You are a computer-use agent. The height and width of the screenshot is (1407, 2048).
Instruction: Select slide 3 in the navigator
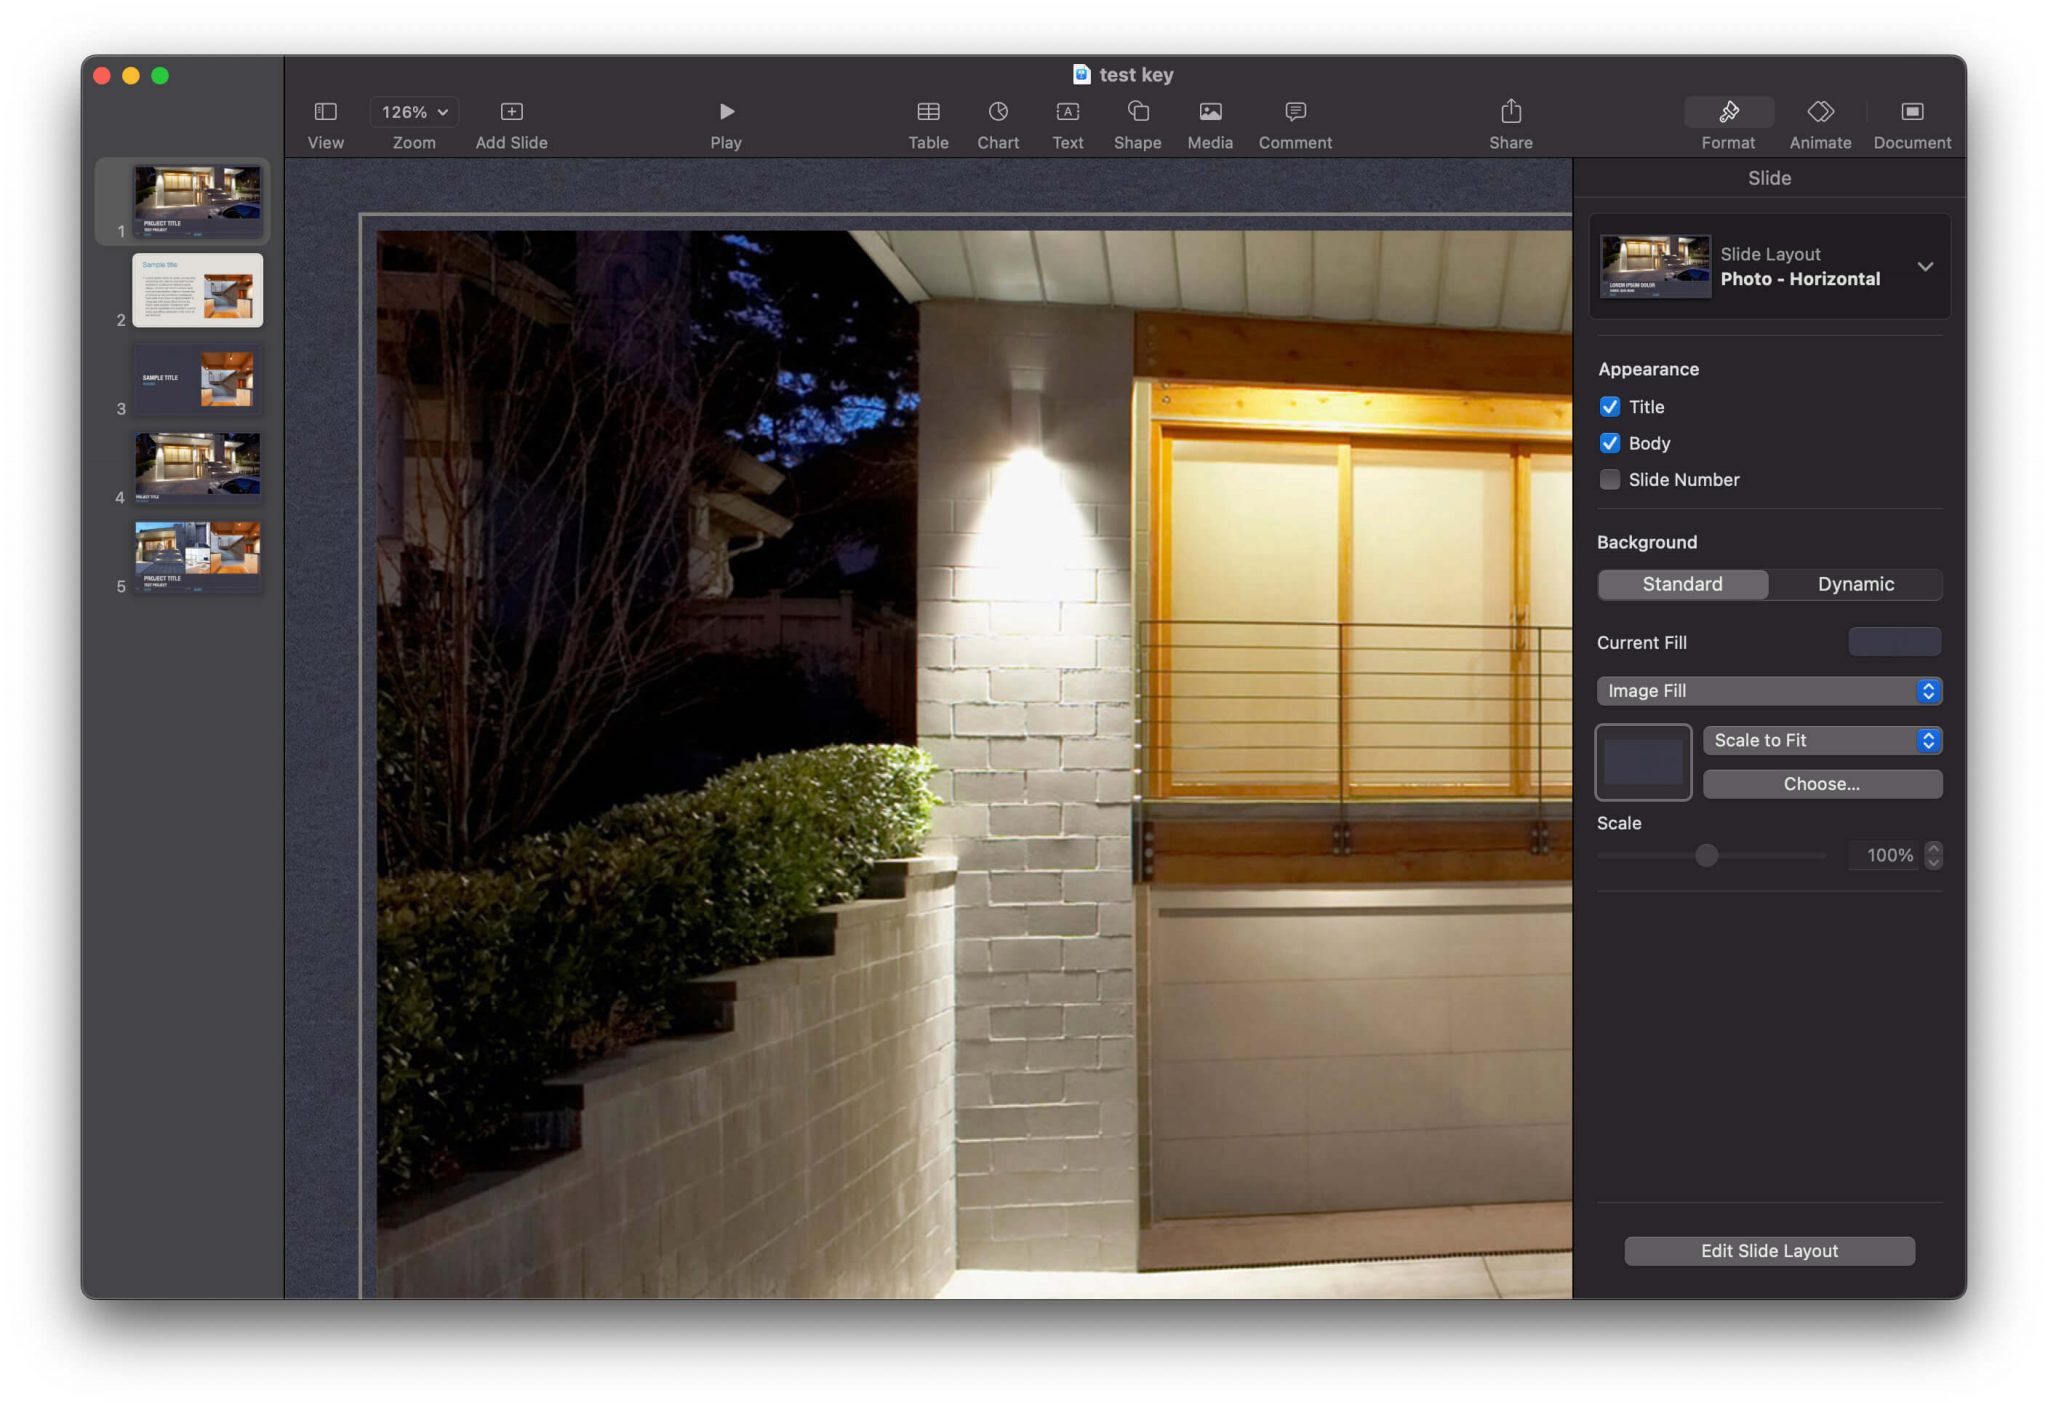tap(196, 378)
